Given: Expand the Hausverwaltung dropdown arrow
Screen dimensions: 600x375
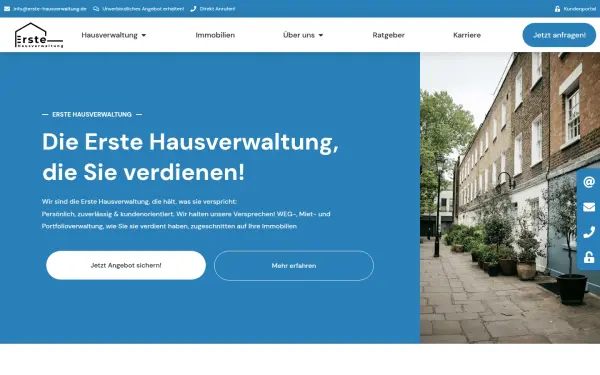Looking at the screenshot, I should click(144, 35).
